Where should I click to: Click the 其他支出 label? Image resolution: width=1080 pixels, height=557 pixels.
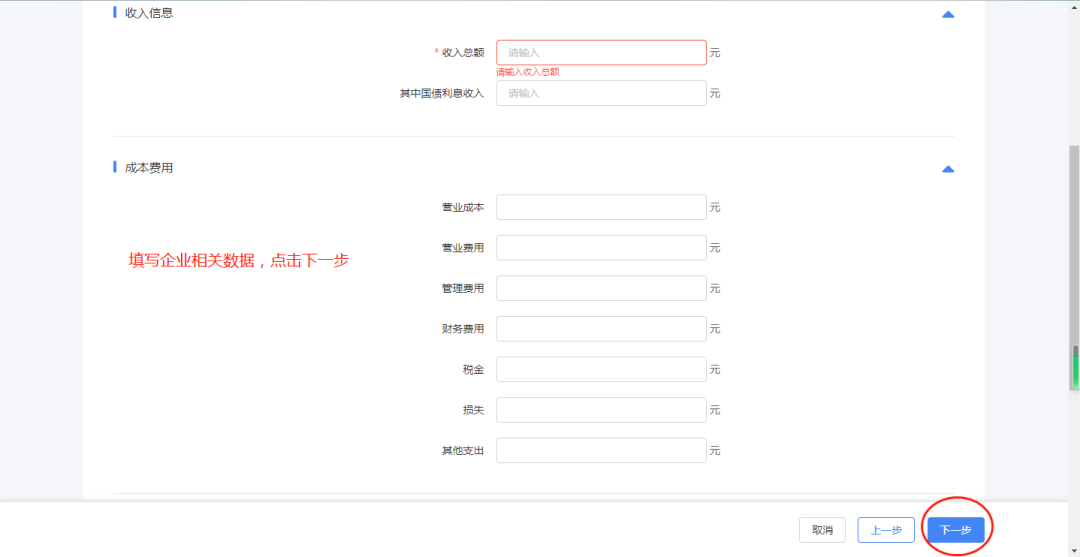click(x=463, y=451)
